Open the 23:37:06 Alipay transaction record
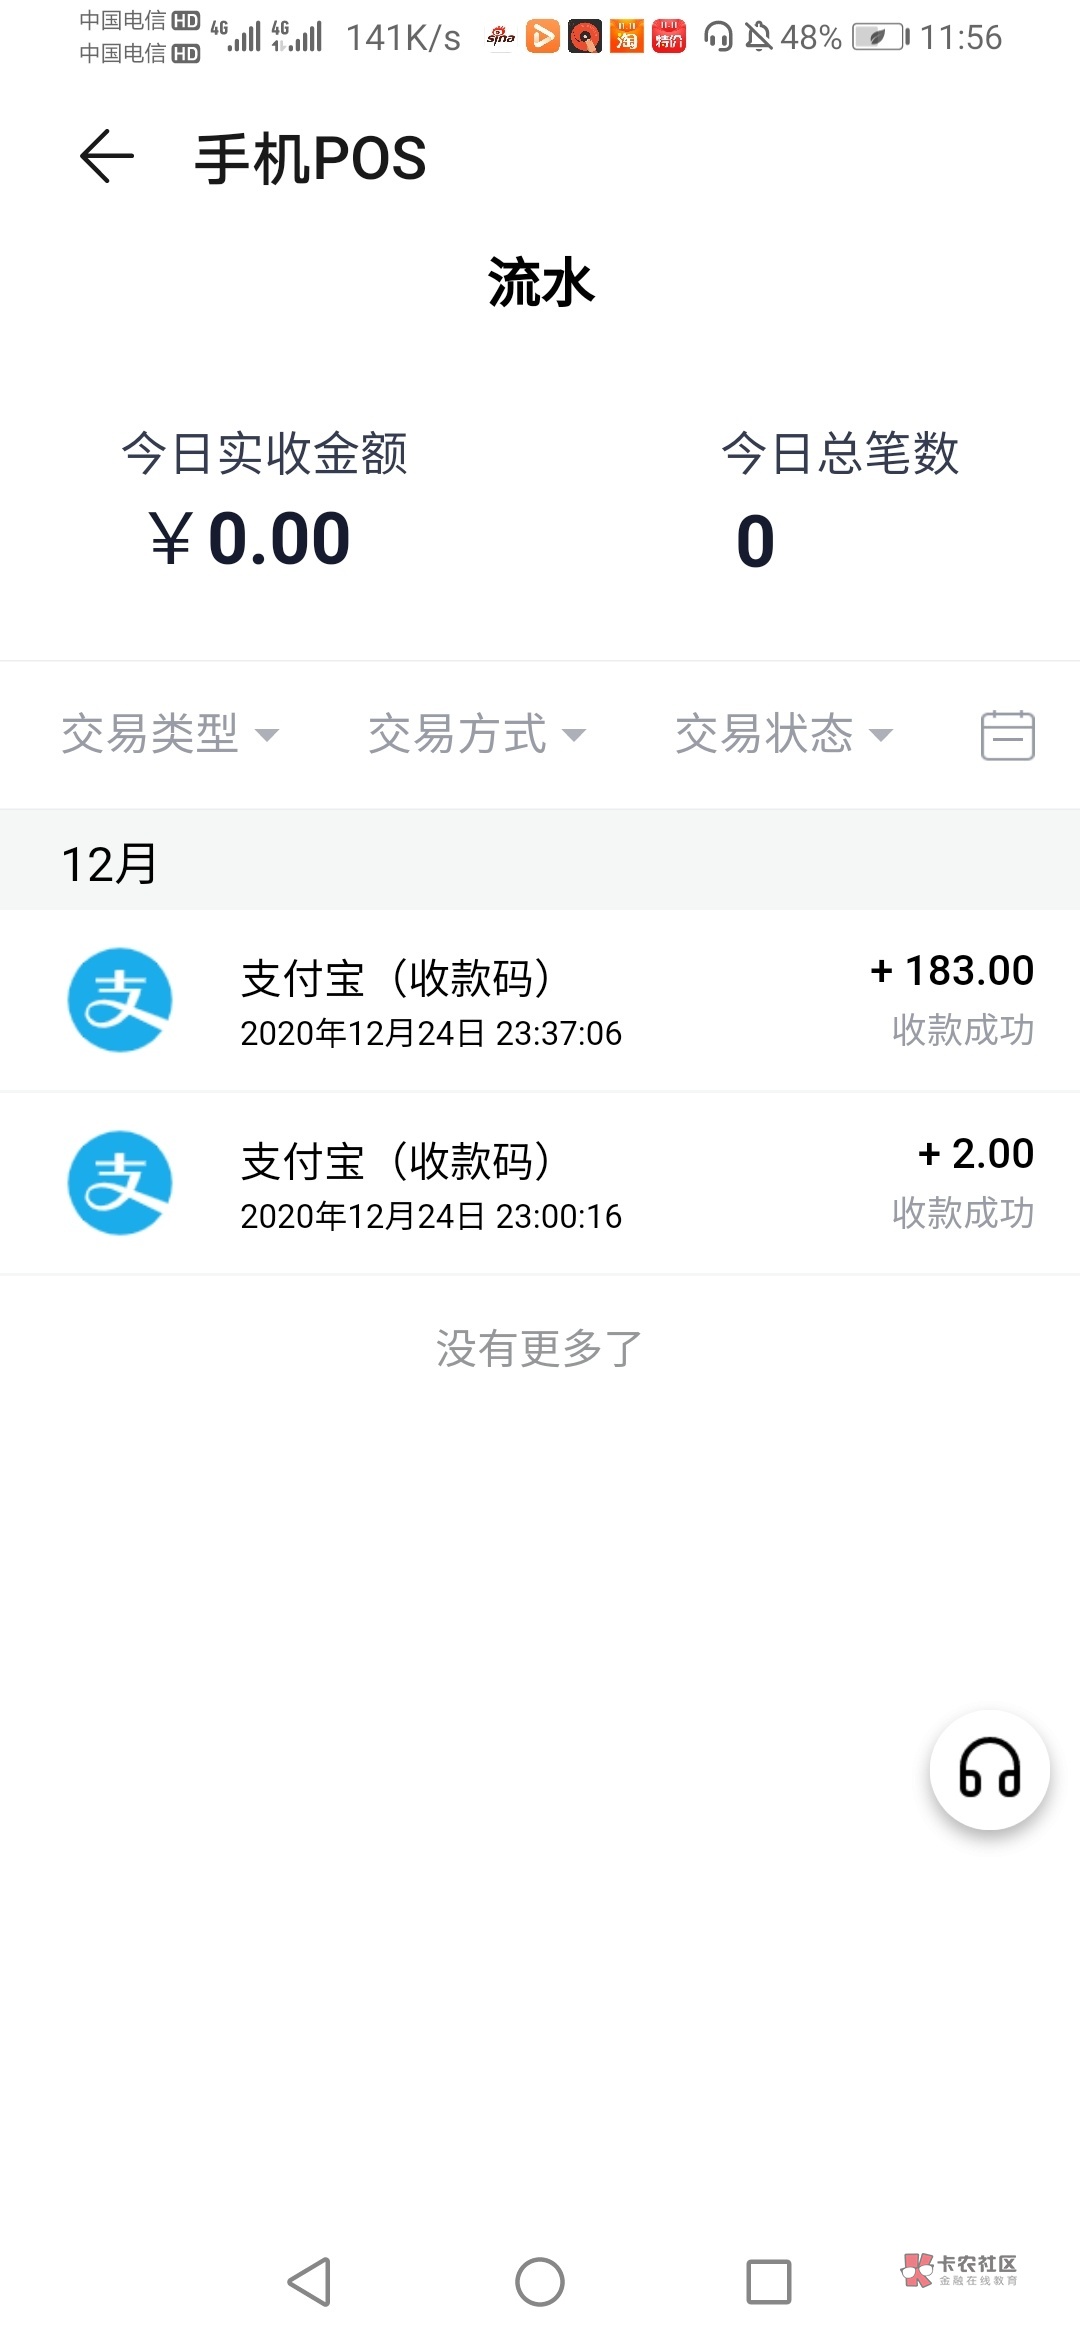This screenshot has height=2340, width=1080. click(x=540, y=1002)
